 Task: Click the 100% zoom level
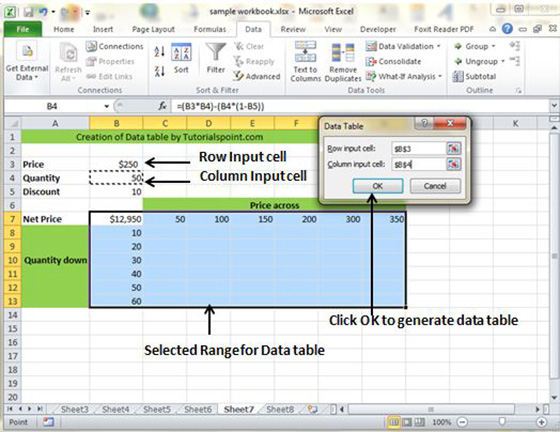(x=441, y=422)
